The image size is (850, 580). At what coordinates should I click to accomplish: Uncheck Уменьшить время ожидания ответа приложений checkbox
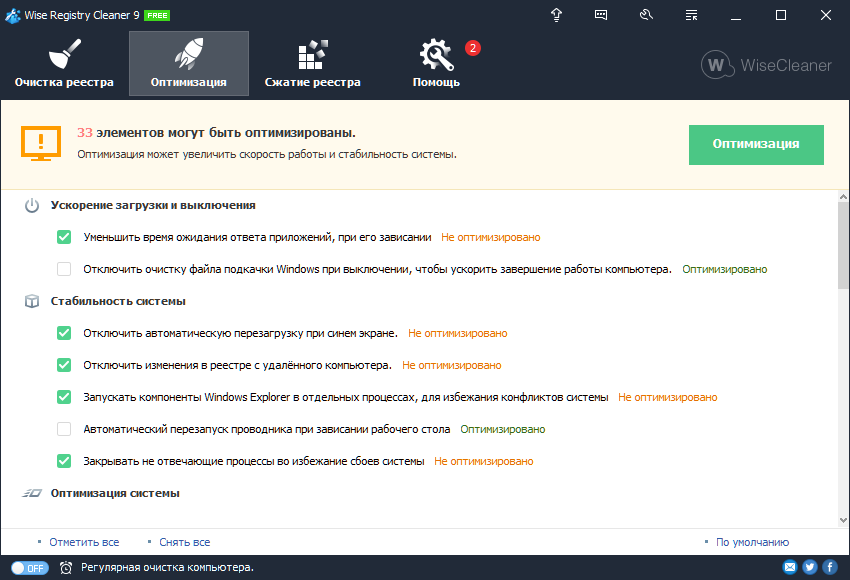pyautogui.click(x=64, y=237)
